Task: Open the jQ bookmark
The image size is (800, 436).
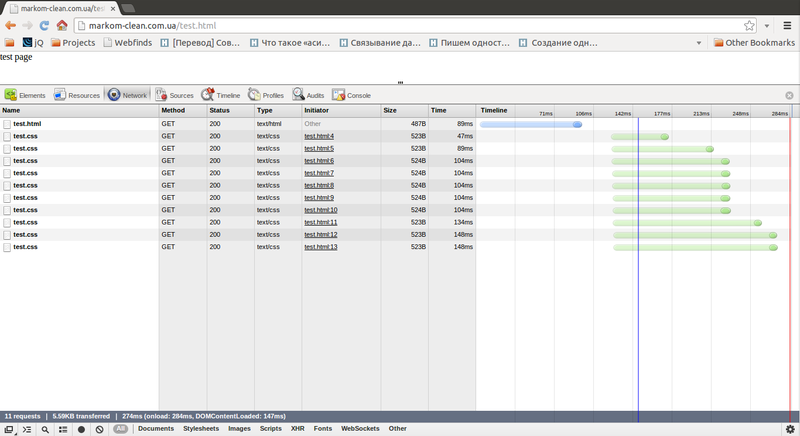Action: pos(33,43)
